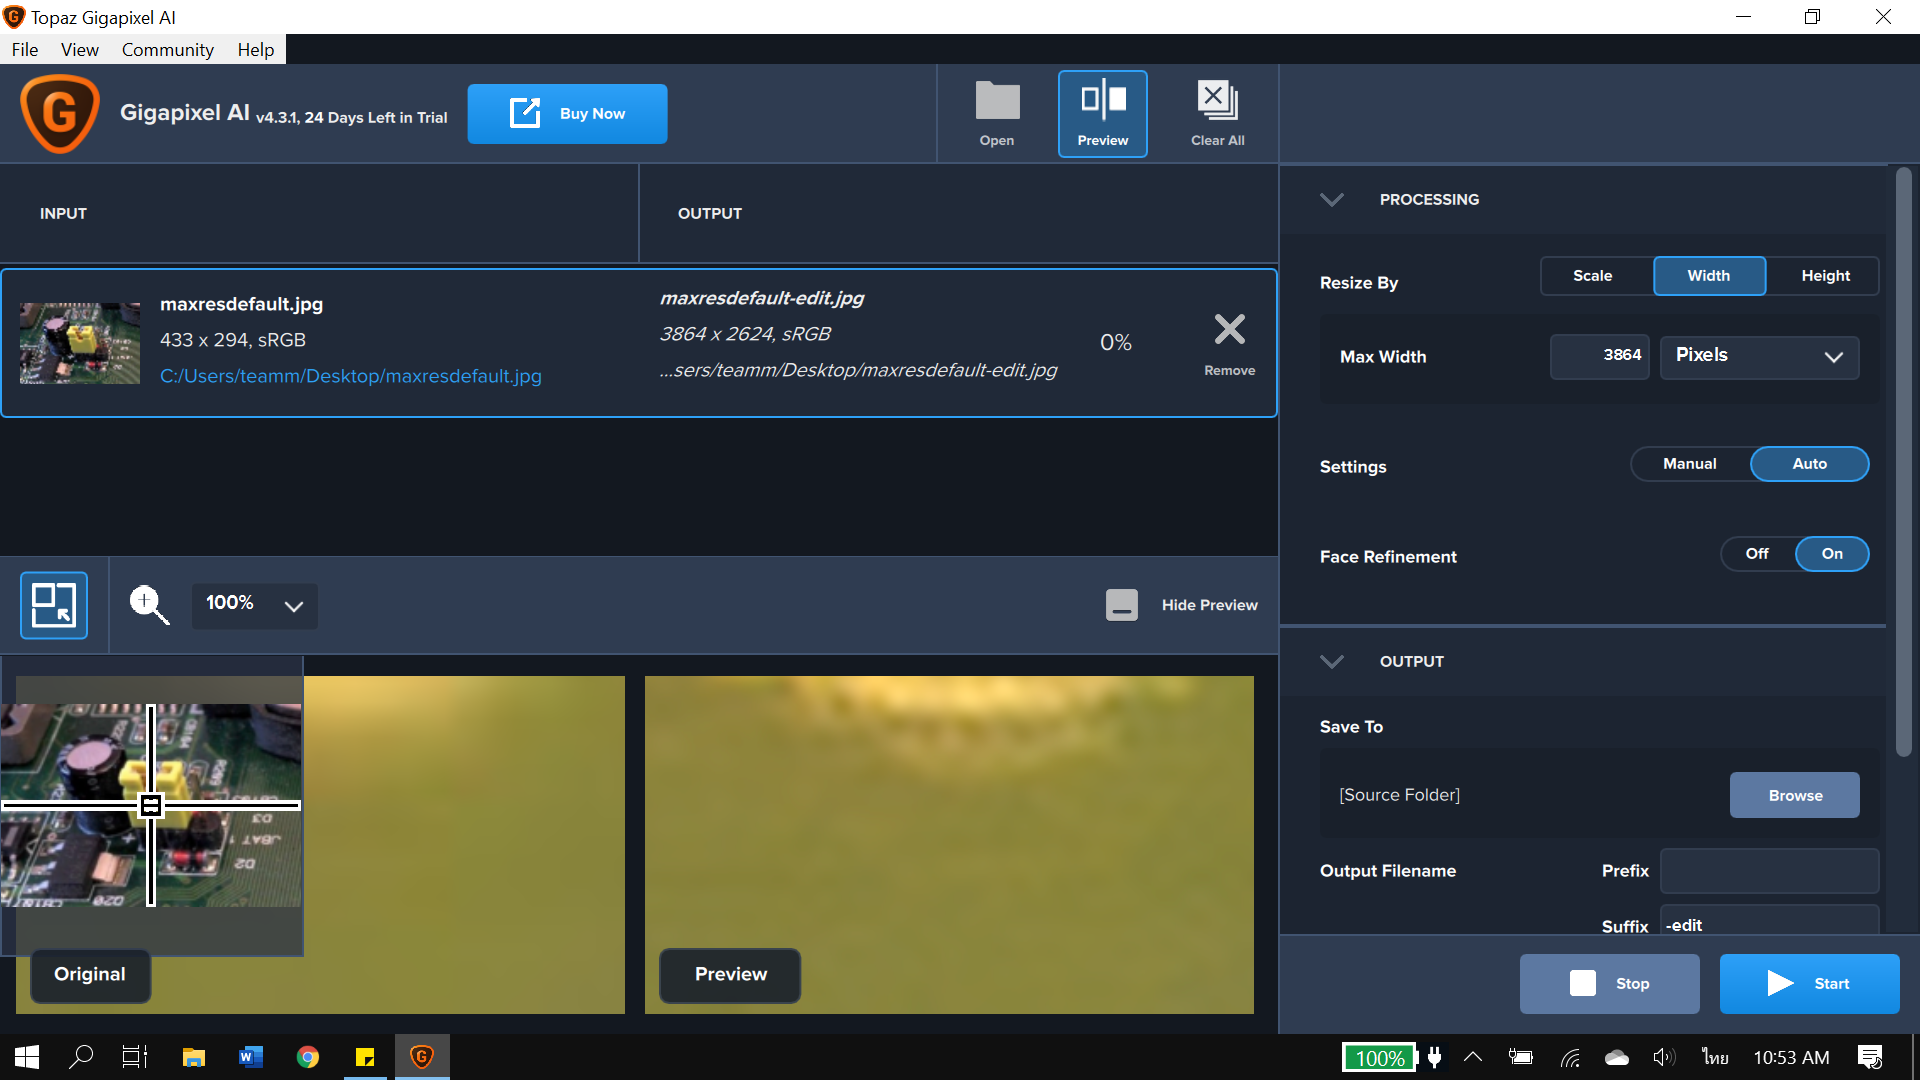Click the network Wi-Fi tray icon
The width and height of the screenshot is (1920, 1080).
1571,1057
